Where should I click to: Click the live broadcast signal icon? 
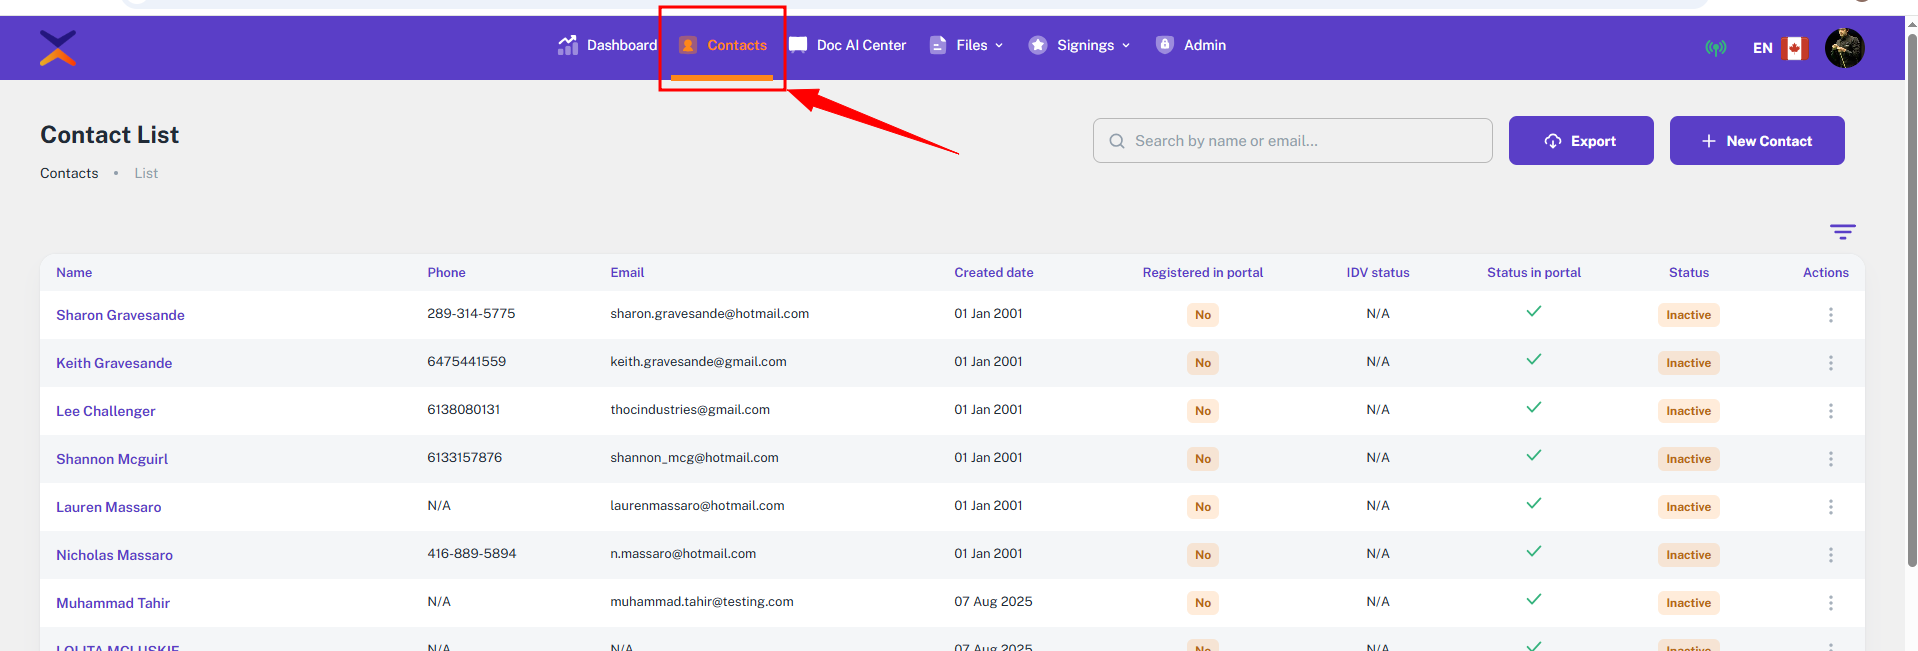tap(1715, 48)
